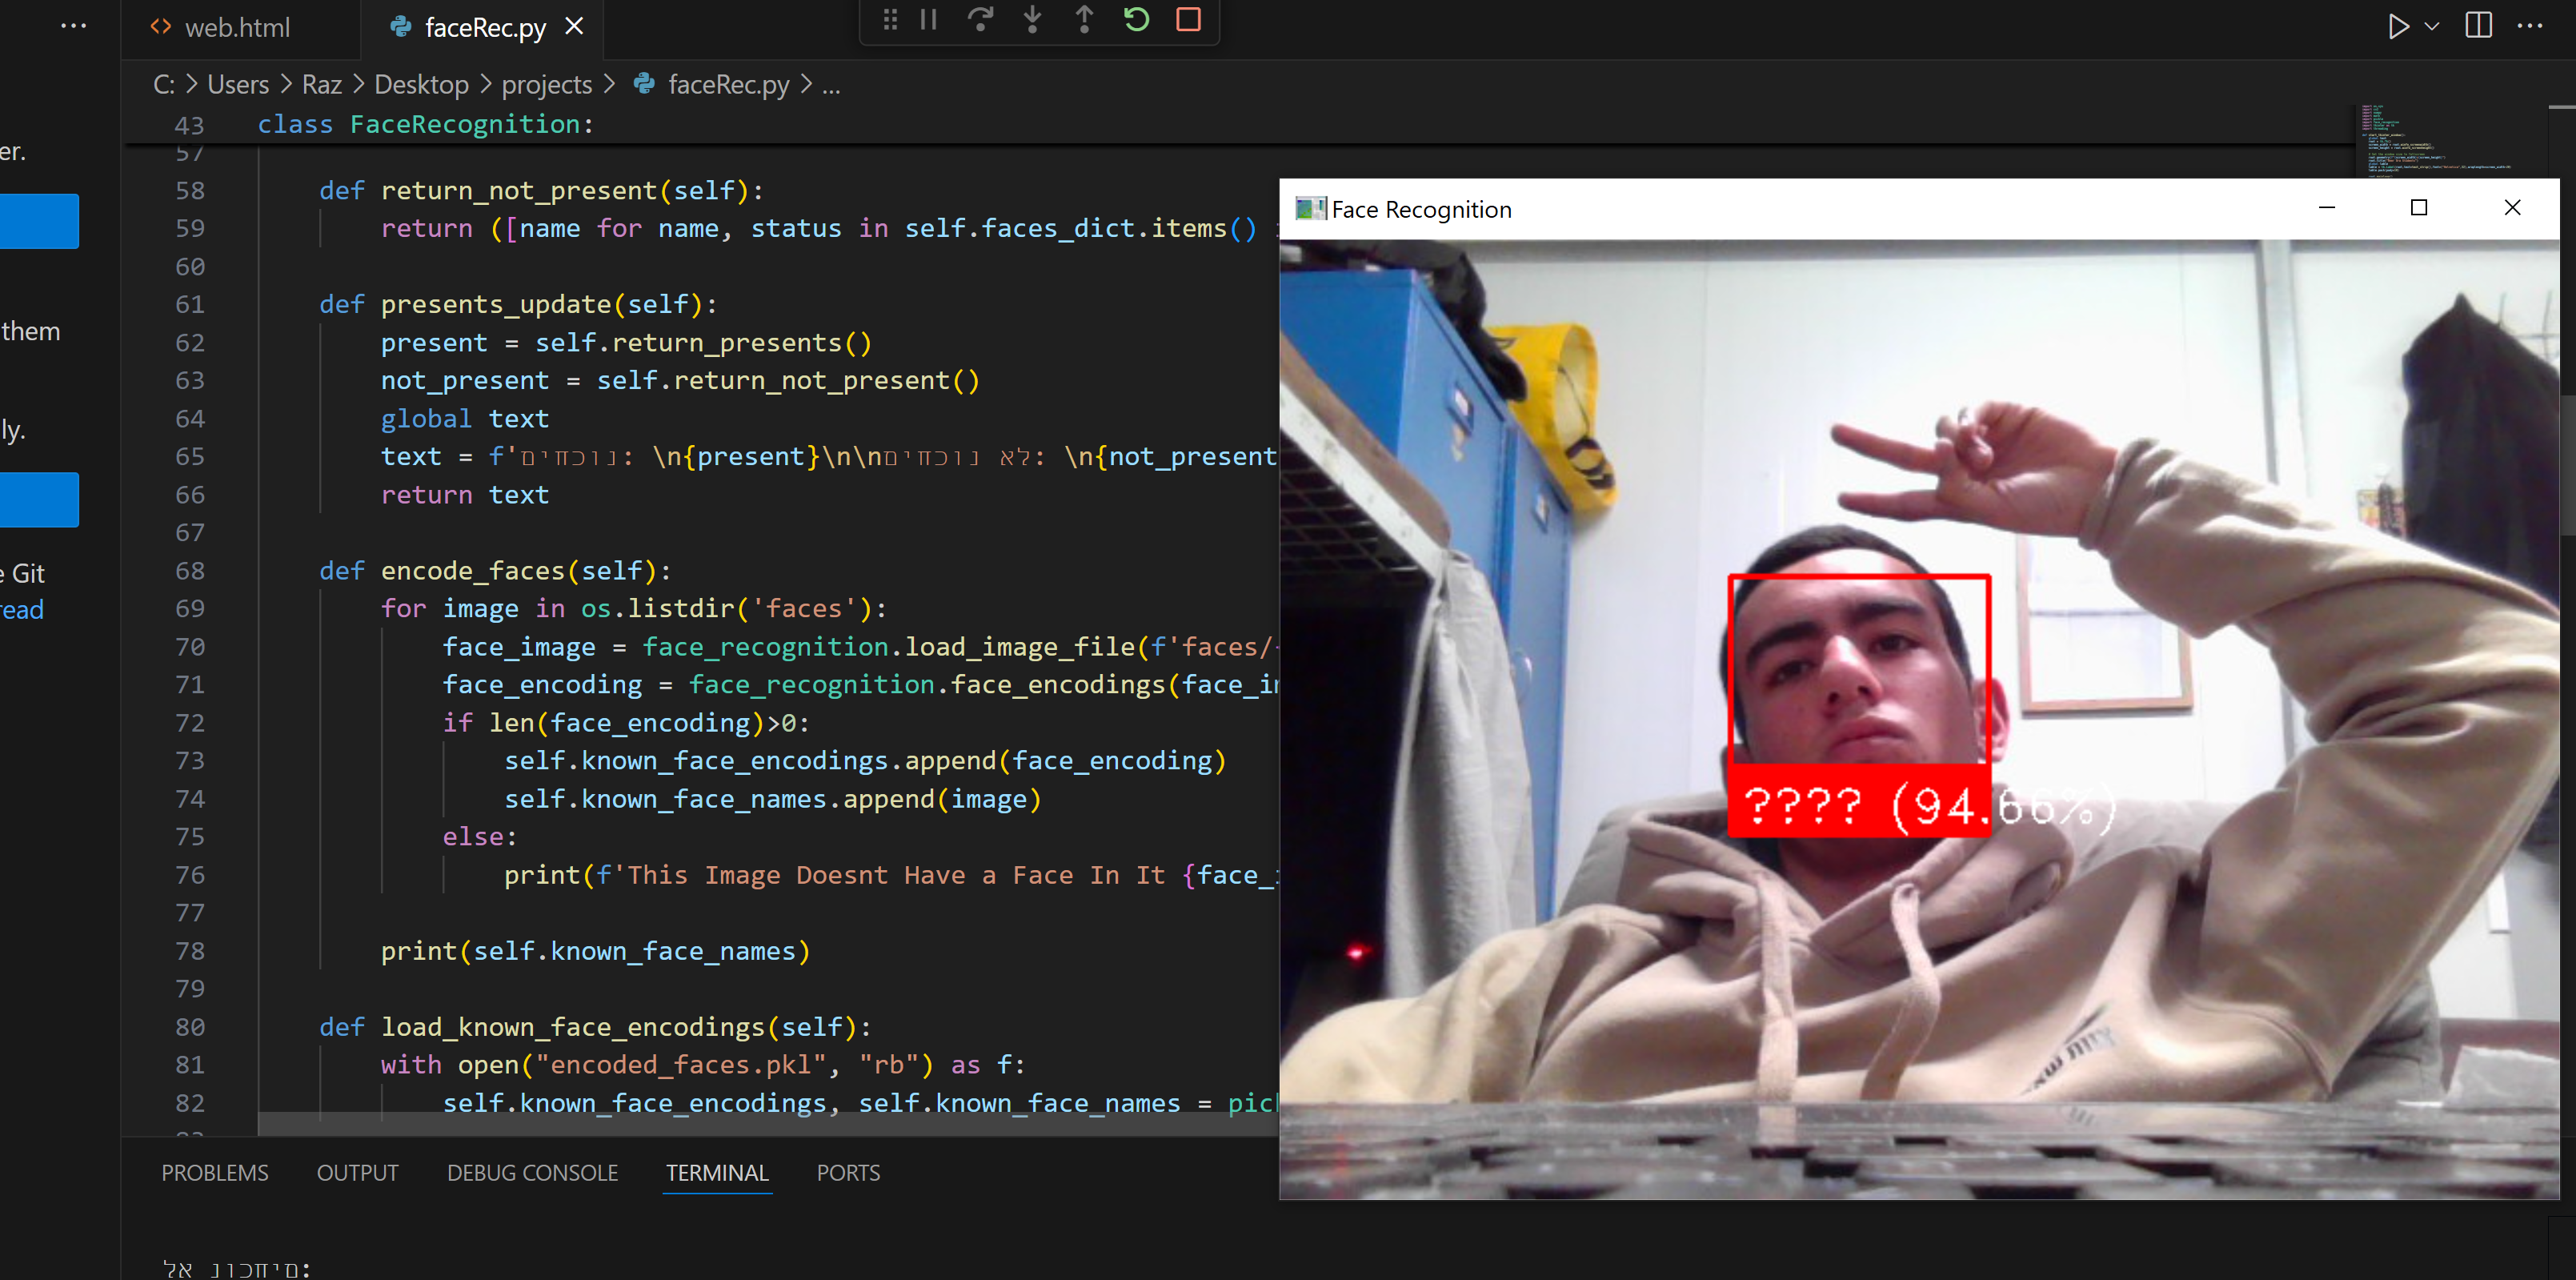This screenshot has height=1280, width=2576.
Task: Restart the debugger with green arrow
Action: point(1136,20)
